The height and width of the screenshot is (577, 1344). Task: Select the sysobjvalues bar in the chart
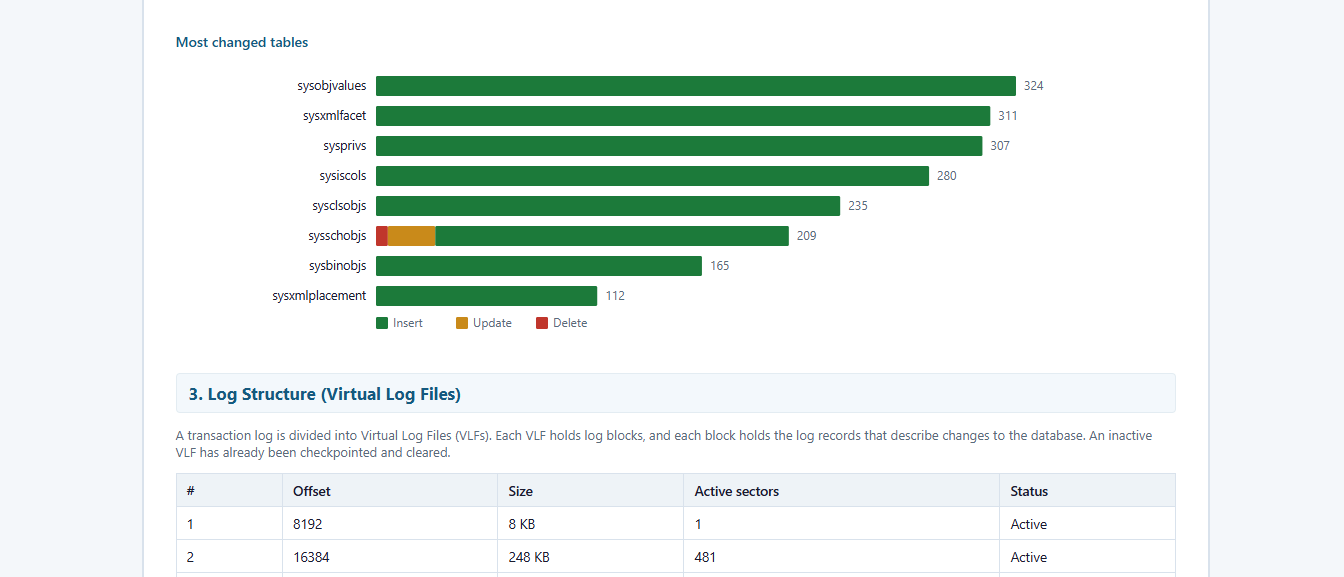coord(696,86)
